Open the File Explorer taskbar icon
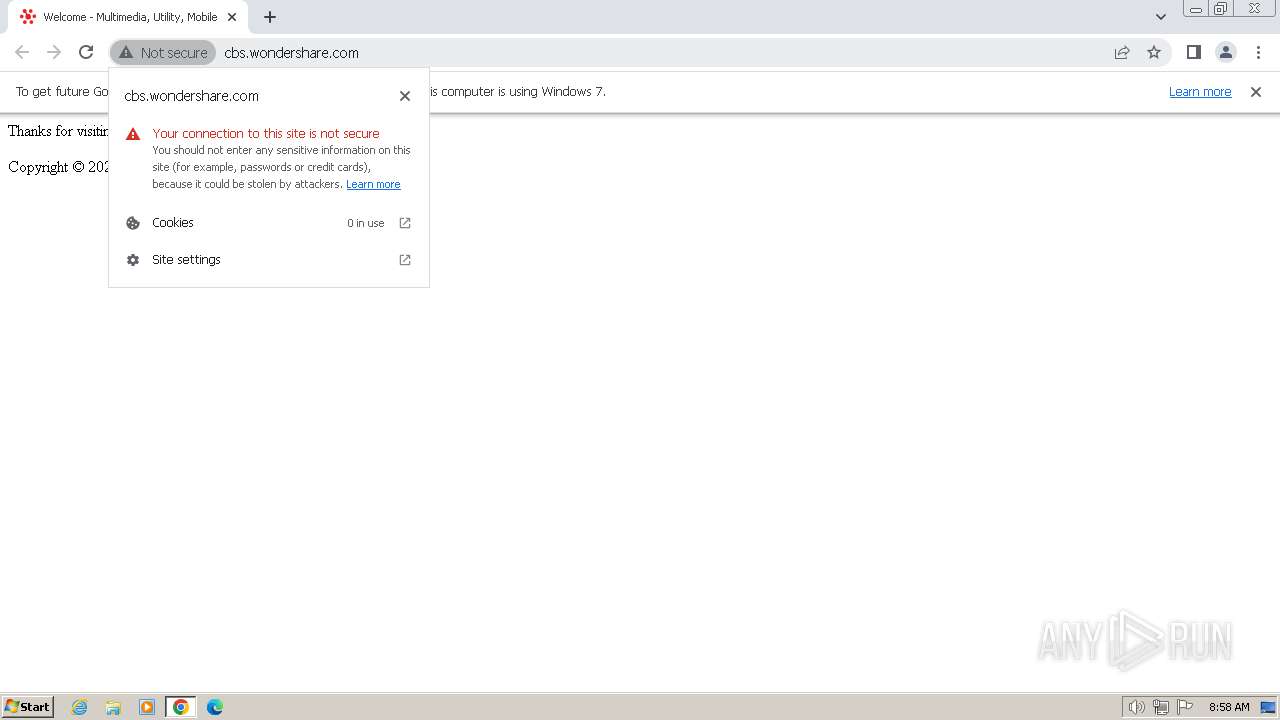Image resolution: width=1280 pixels, height=720 pixels. (x=113, y=707)
